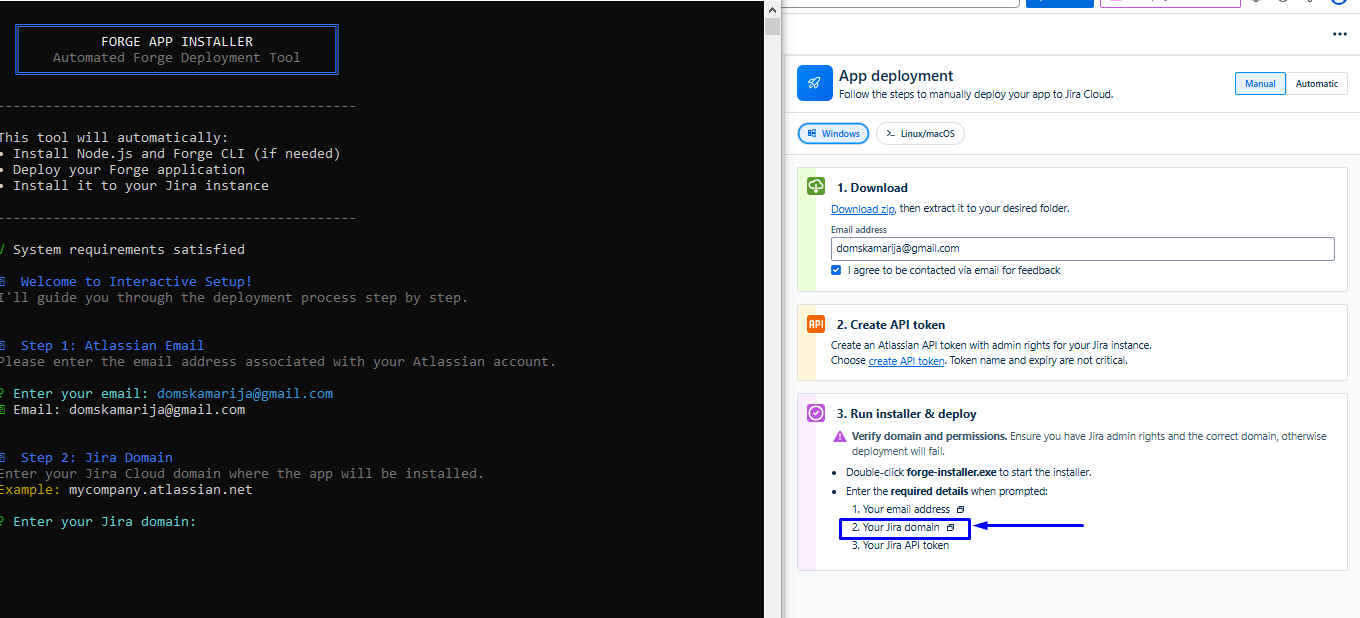Open the ellipsis options menu
The height and width of the screenshot is (618, 1360).
coord(1339,33)
